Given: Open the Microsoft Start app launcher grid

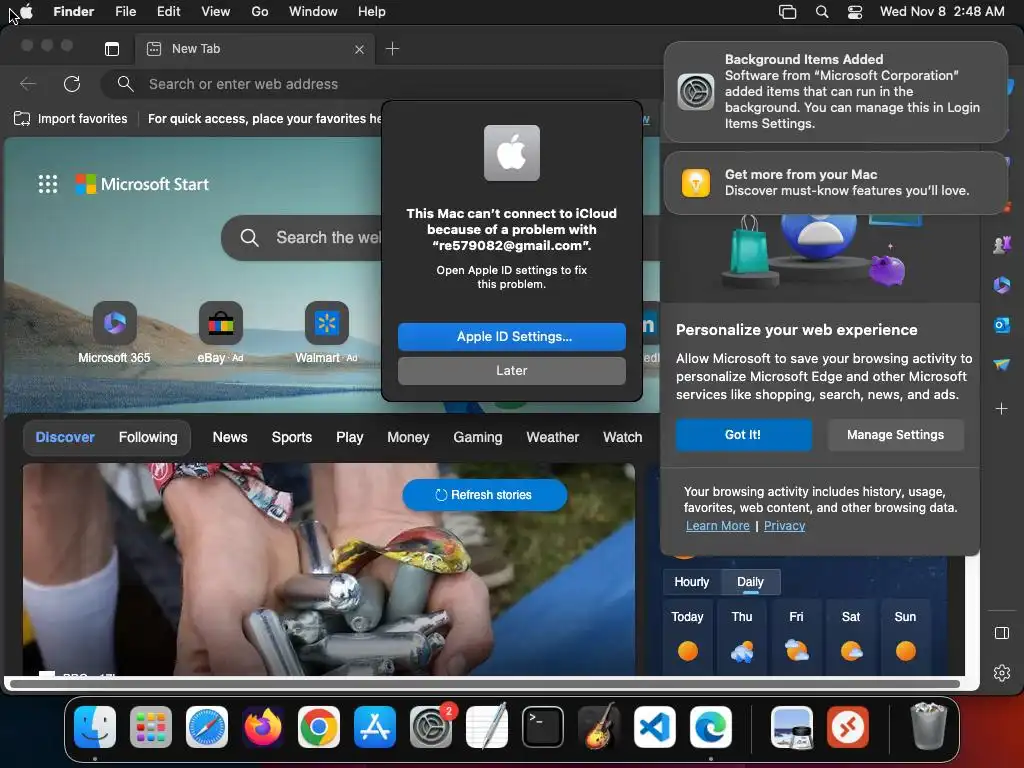Looking at the screenshot, I should (x=48, y=184).
